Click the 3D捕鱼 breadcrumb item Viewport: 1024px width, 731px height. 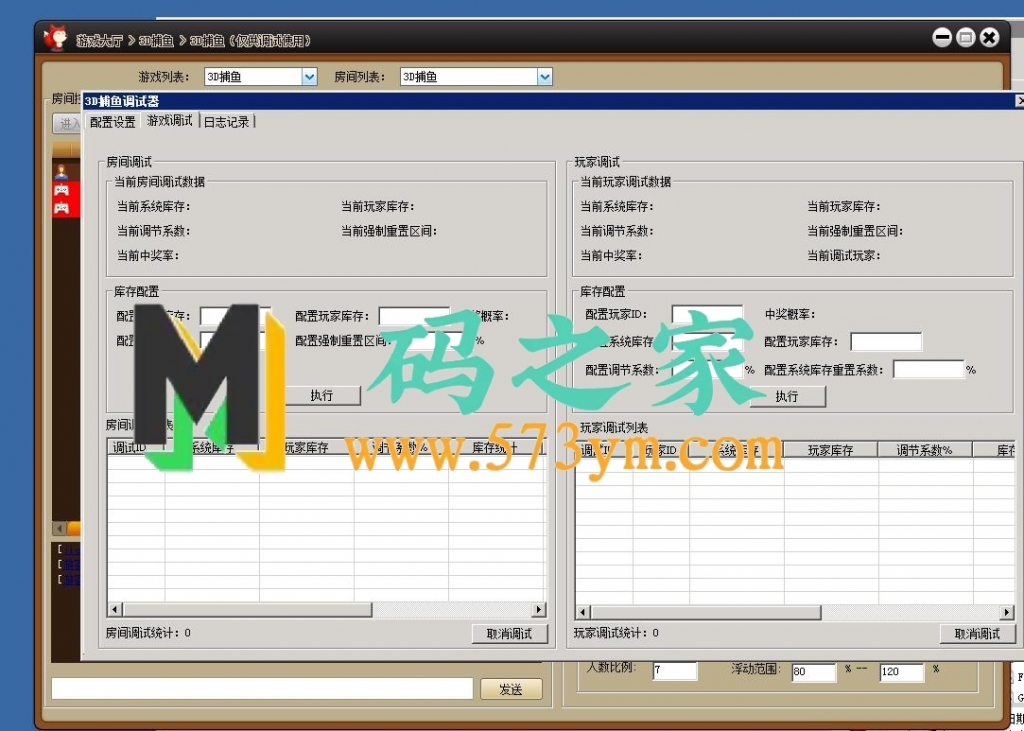156,41
